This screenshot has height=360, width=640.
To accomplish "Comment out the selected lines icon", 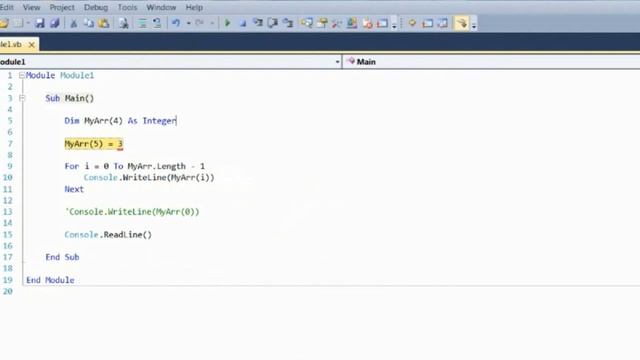I will point(142,23).
